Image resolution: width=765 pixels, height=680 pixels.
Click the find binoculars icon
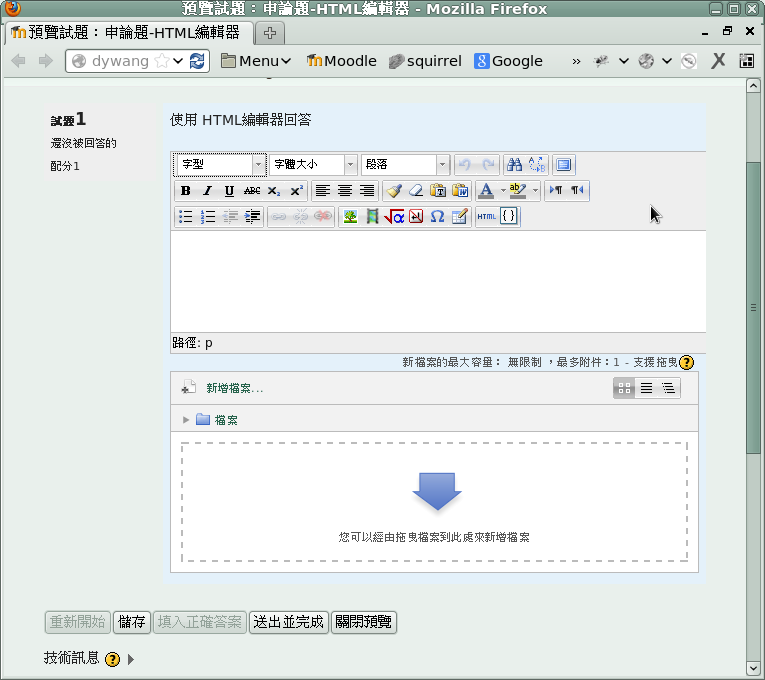[x=514, y=165]
